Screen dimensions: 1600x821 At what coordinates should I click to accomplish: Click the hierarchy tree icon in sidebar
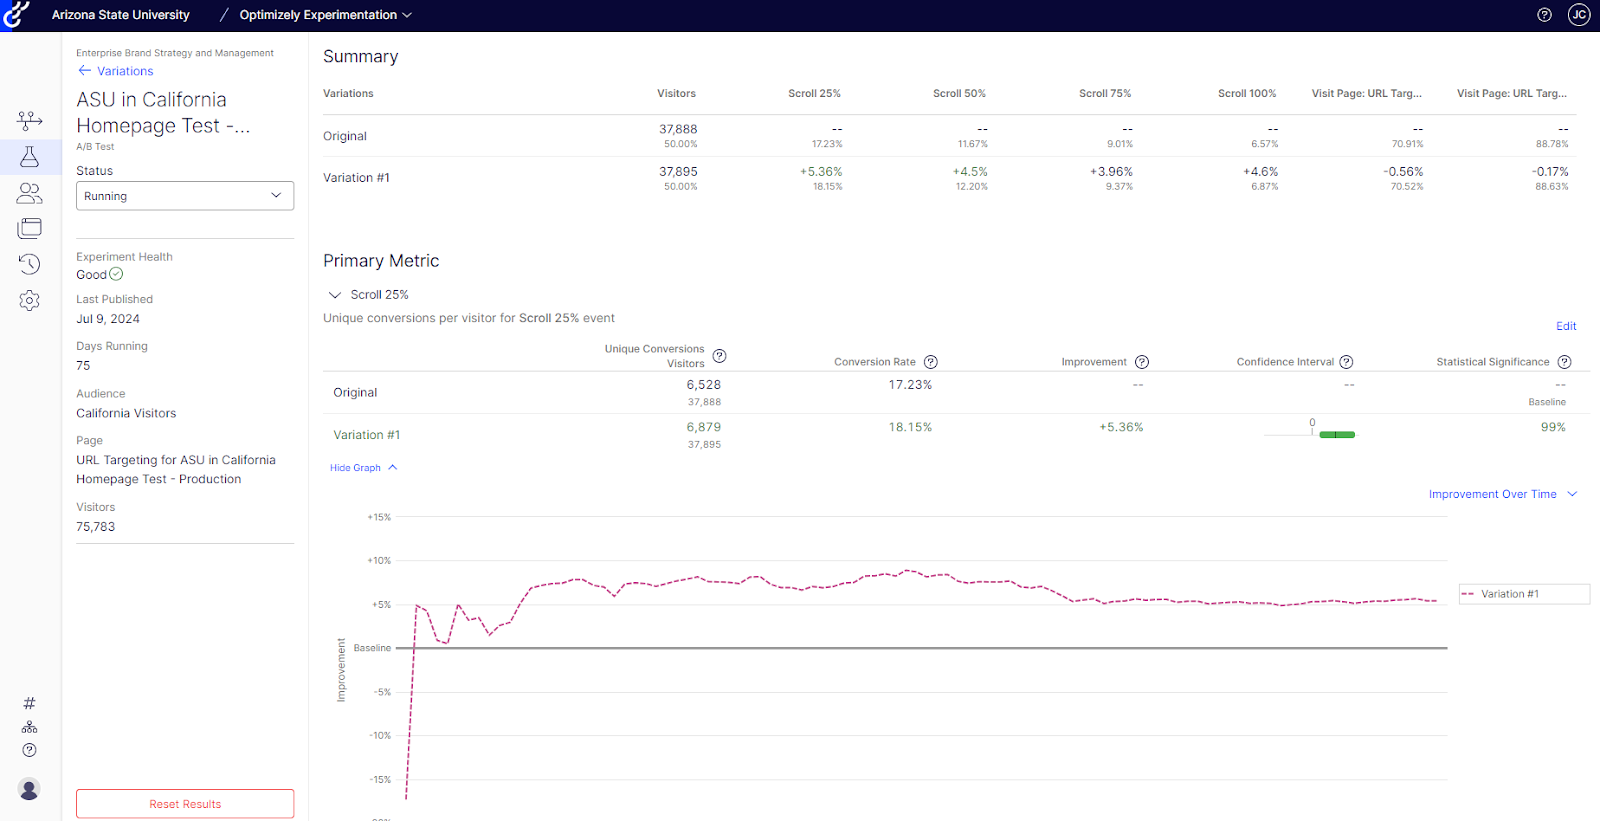[x=30, y=727]
